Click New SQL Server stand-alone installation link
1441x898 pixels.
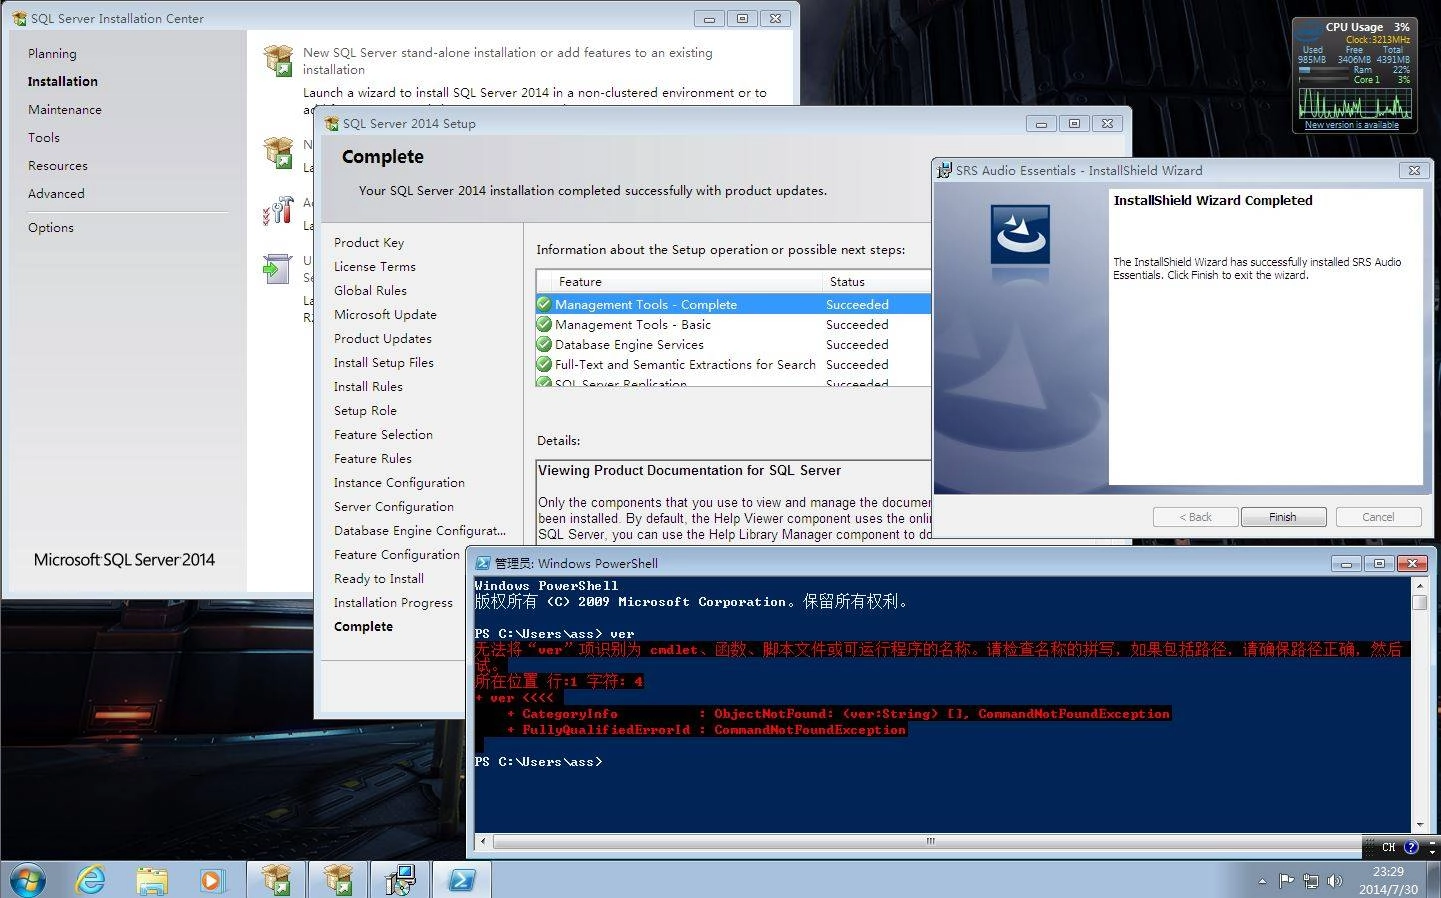point(508,61)
